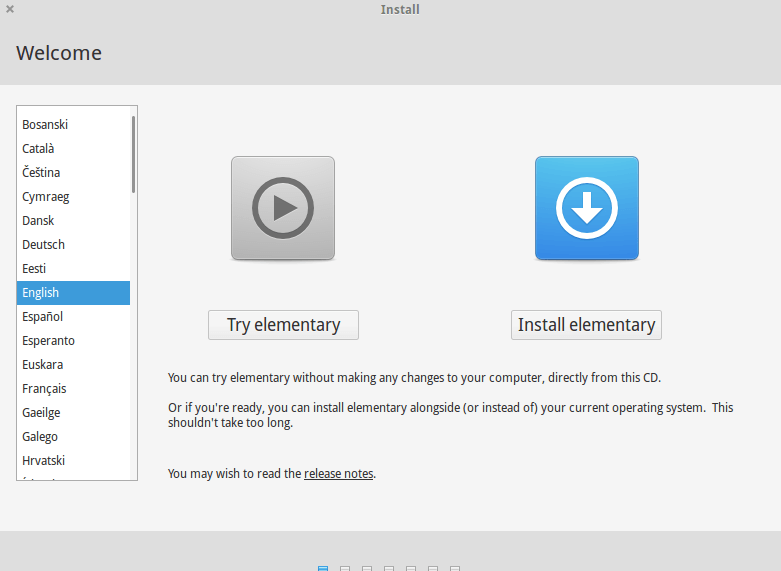Select Français as the language

pyautogui.click(x=44, y=389)
